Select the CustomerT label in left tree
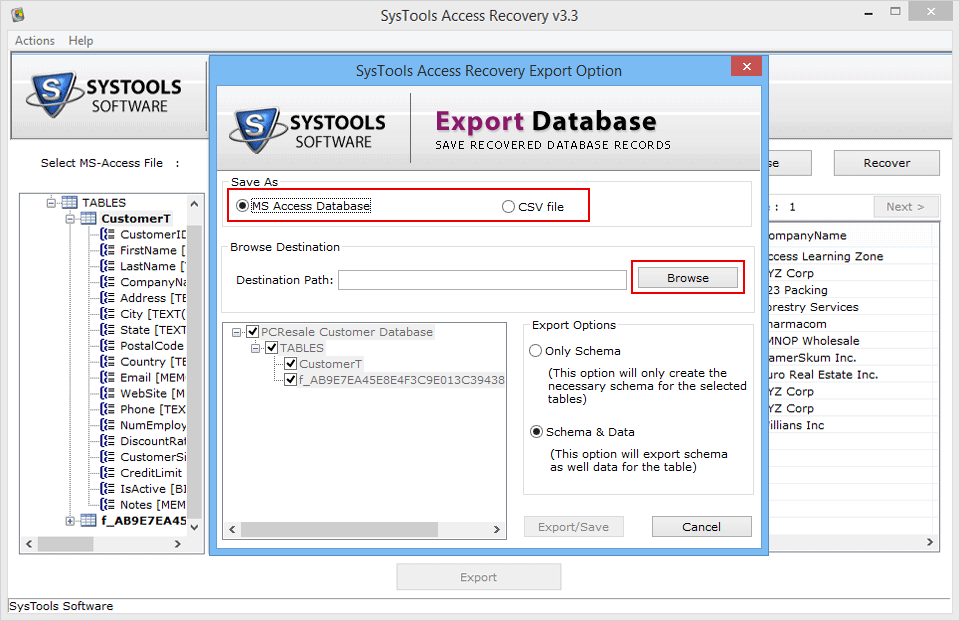960x621 pixels. [x=136, y=219]
